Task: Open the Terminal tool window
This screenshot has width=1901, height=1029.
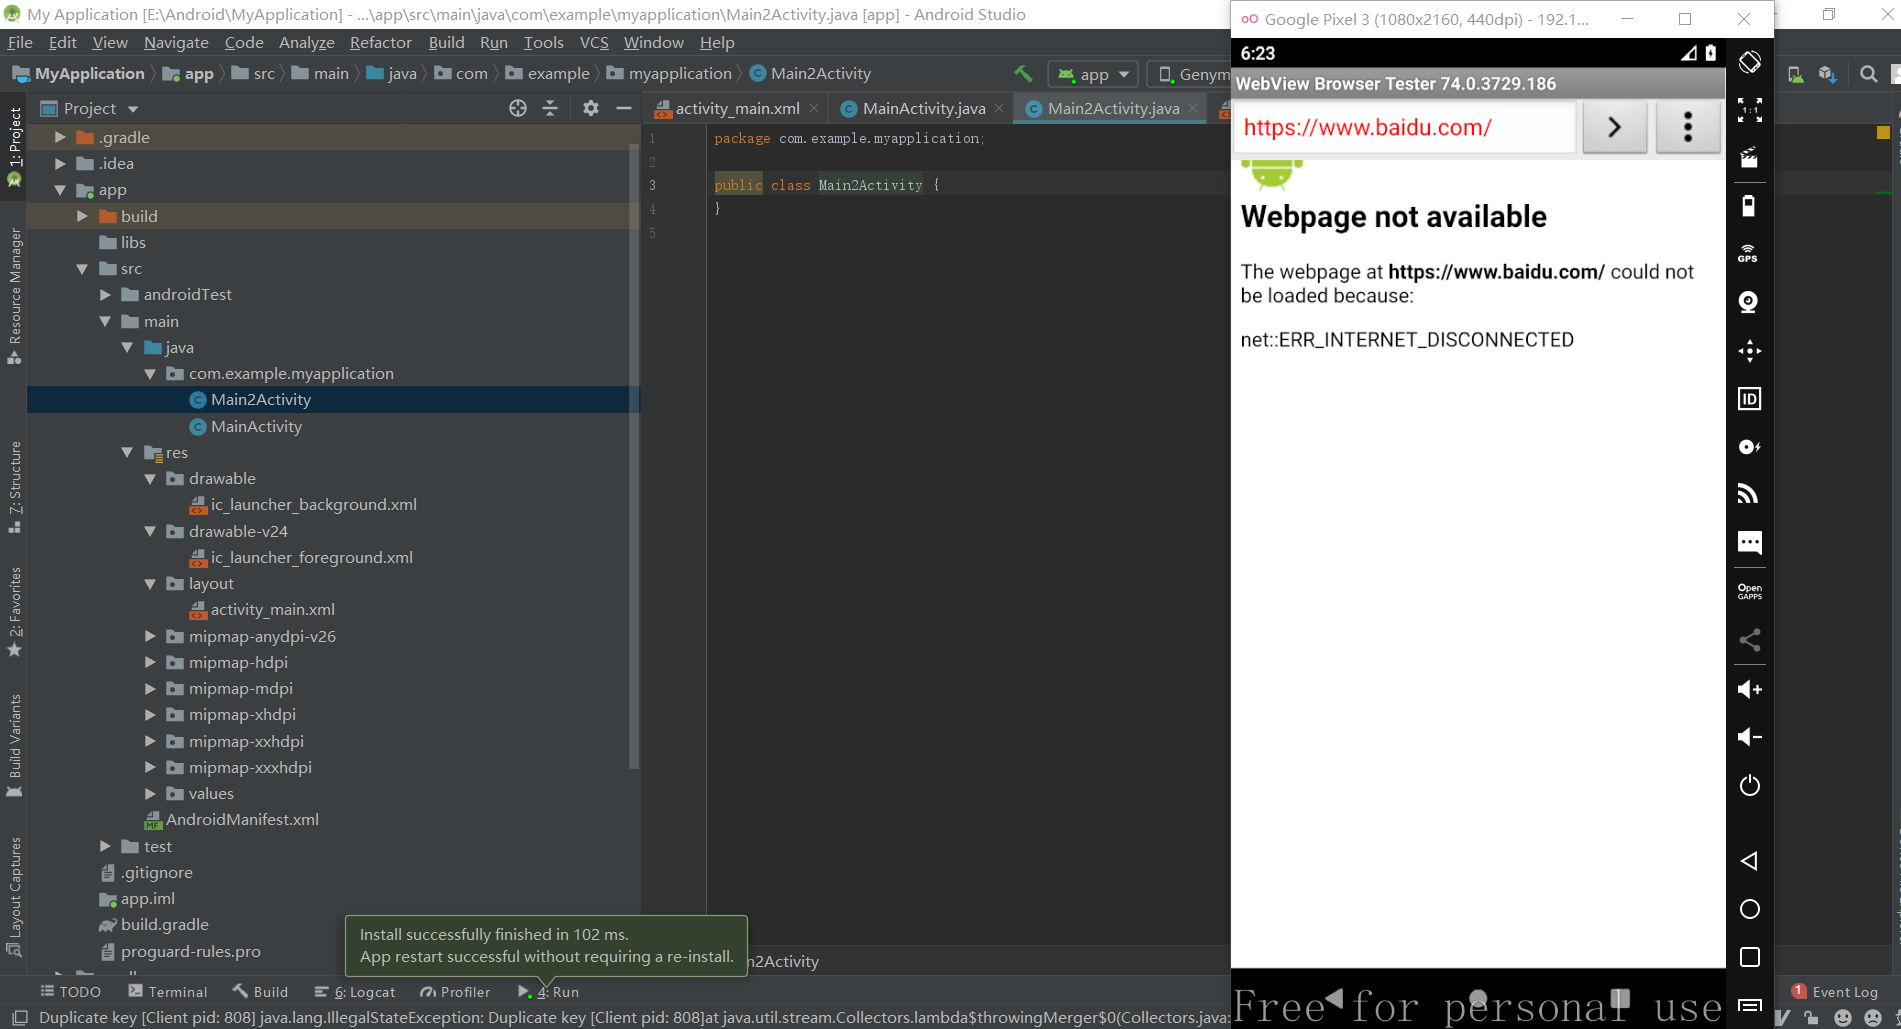Action: tap(168, 992)
